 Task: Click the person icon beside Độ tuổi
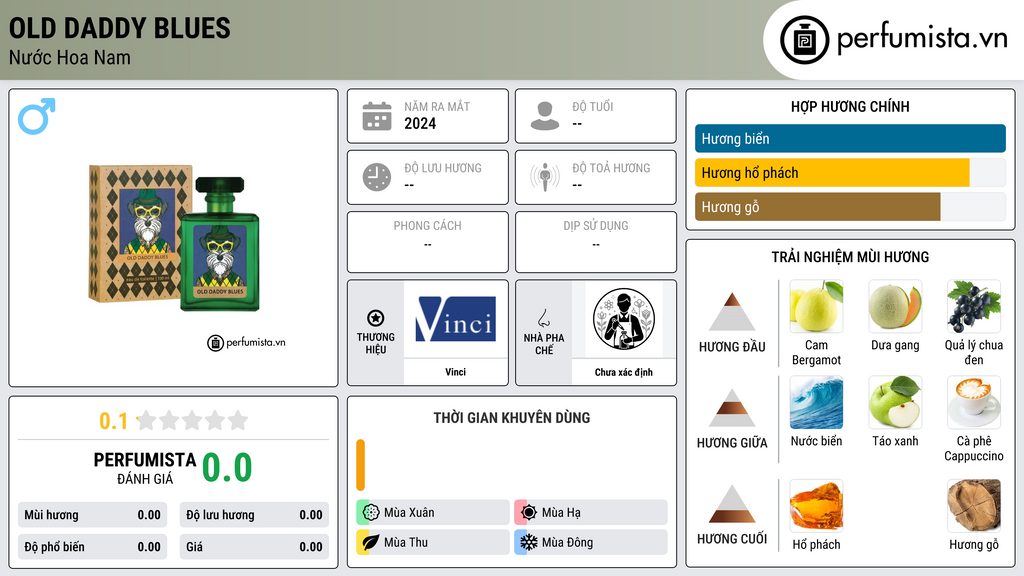pos(545,116)
